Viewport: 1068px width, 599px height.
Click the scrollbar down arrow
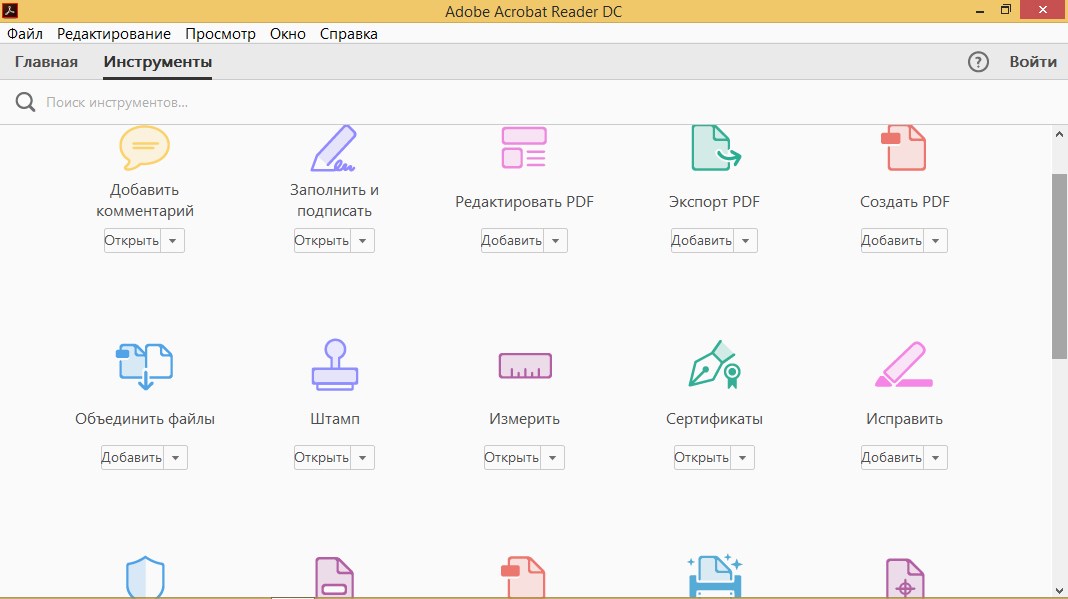click(x=1059, y=591)
